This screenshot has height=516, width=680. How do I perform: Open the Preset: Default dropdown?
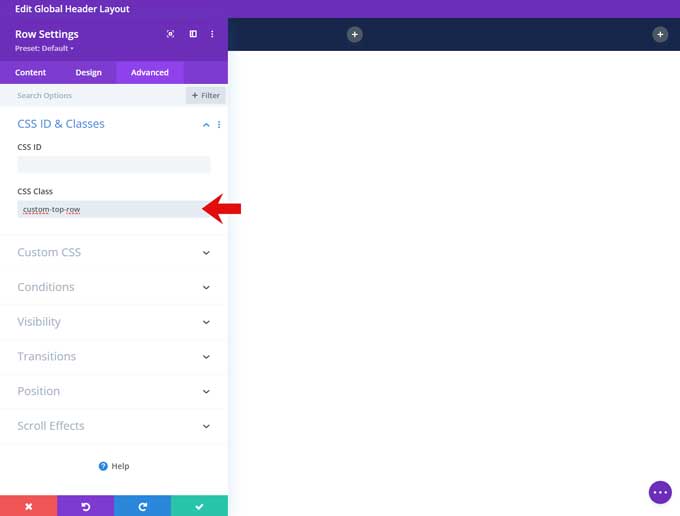(x=44, y=48)
